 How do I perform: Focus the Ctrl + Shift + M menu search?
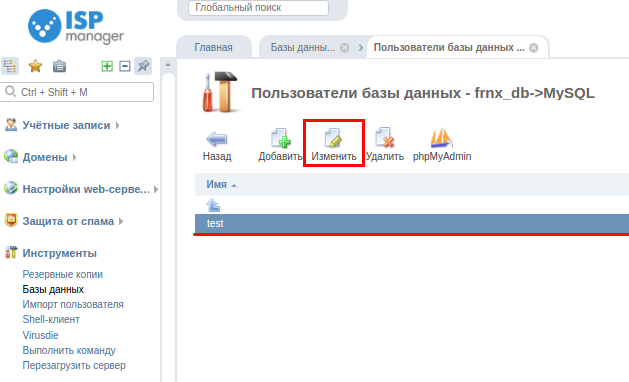pos(77,92)
